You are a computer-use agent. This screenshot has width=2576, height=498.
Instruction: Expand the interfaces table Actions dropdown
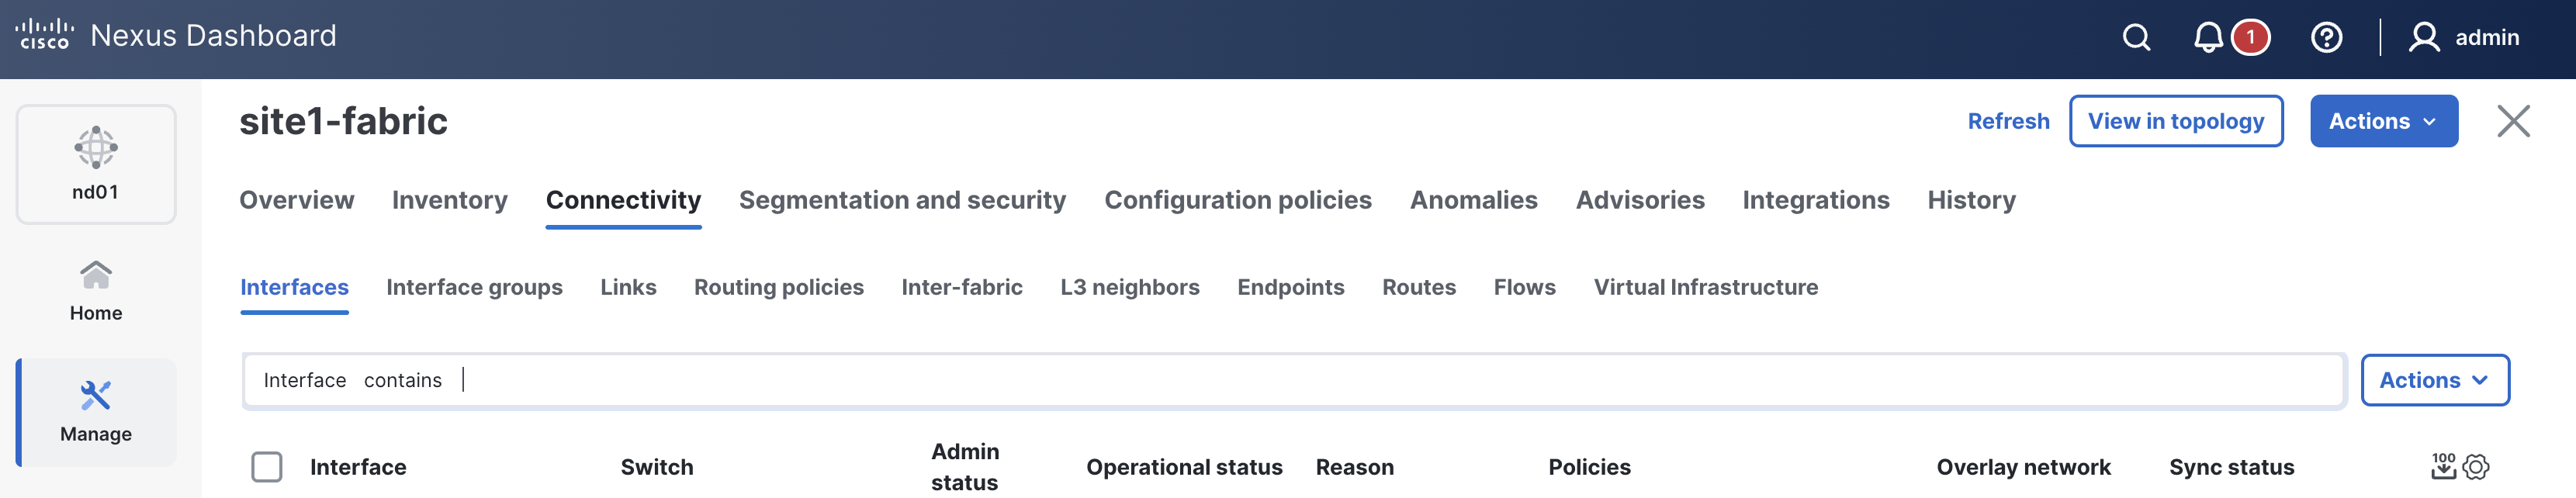click(2434, 380)
